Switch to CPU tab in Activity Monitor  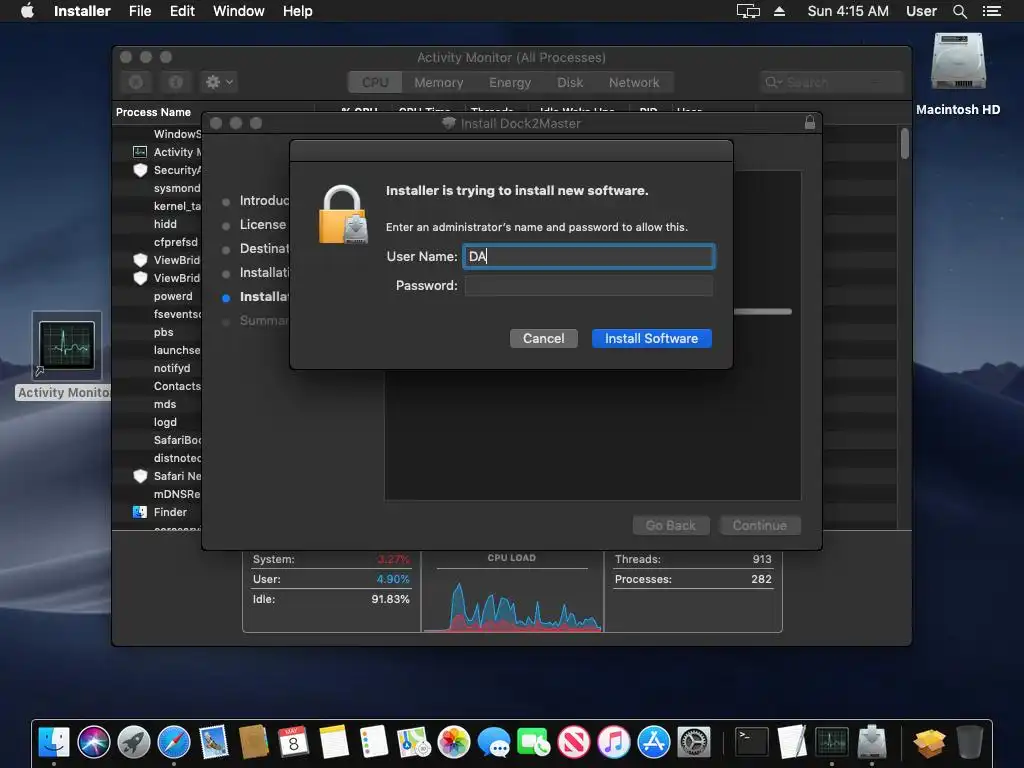(x=375, y=82)
